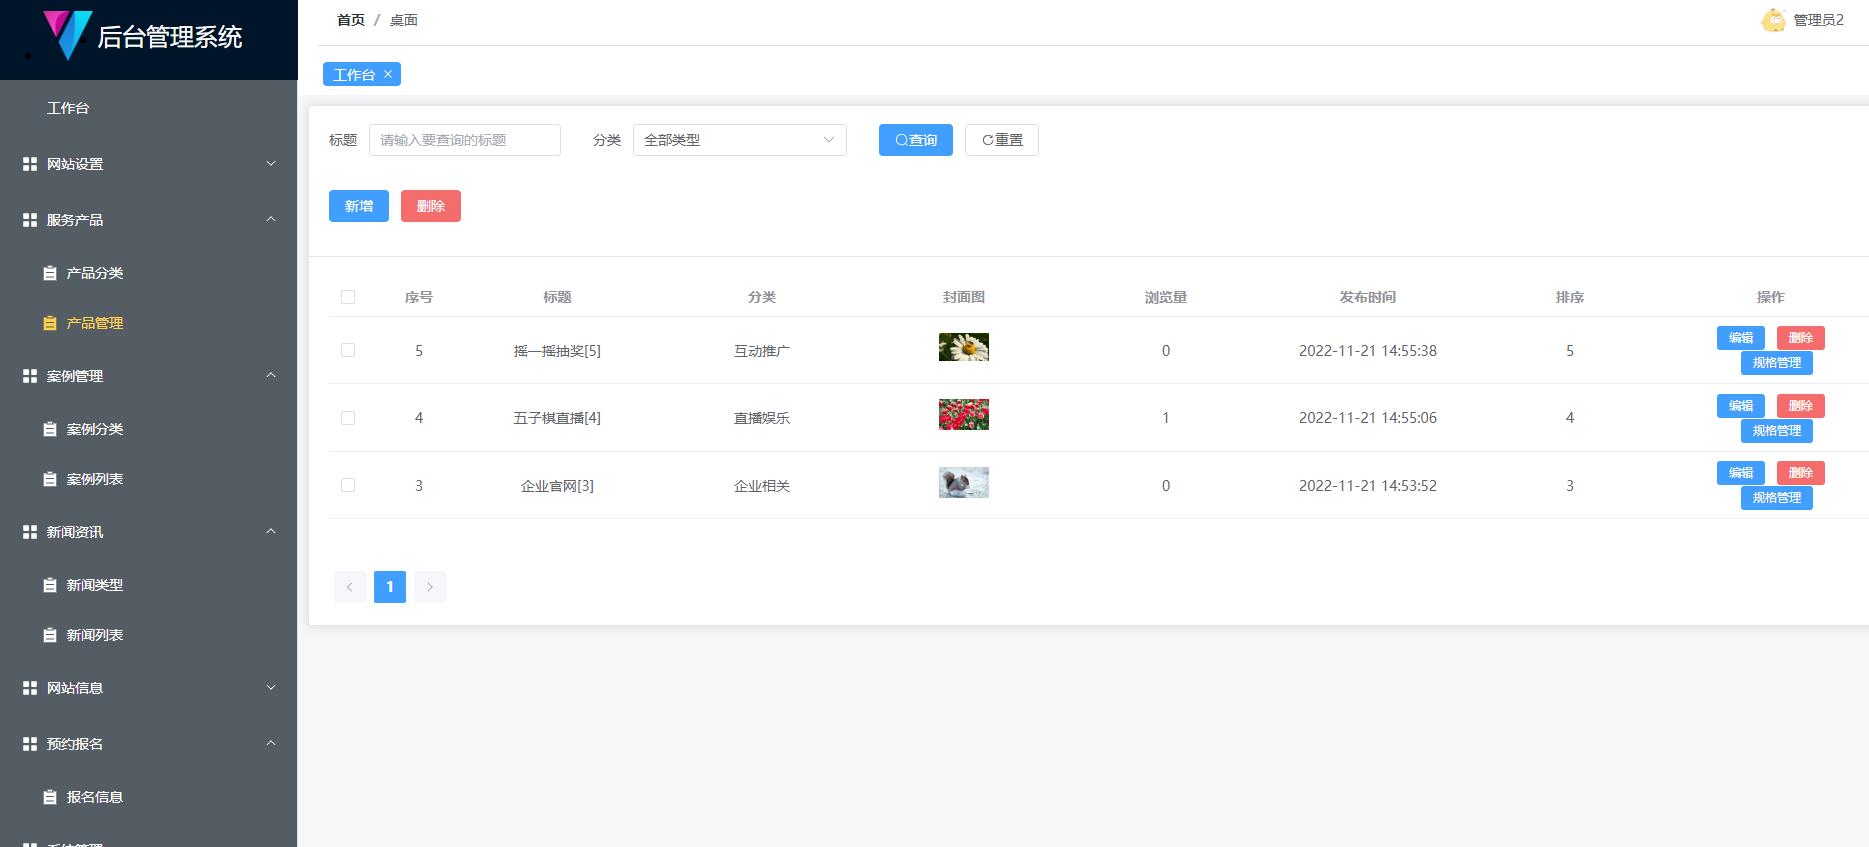Focus the 标题 search input field

click(464, 140)
